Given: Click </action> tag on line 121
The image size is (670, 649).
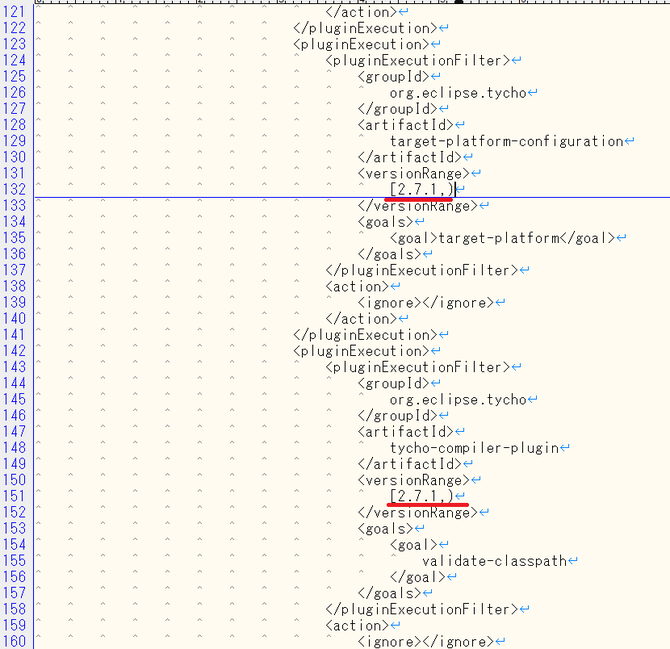Looking at the screenshot, I should point(361,12).
